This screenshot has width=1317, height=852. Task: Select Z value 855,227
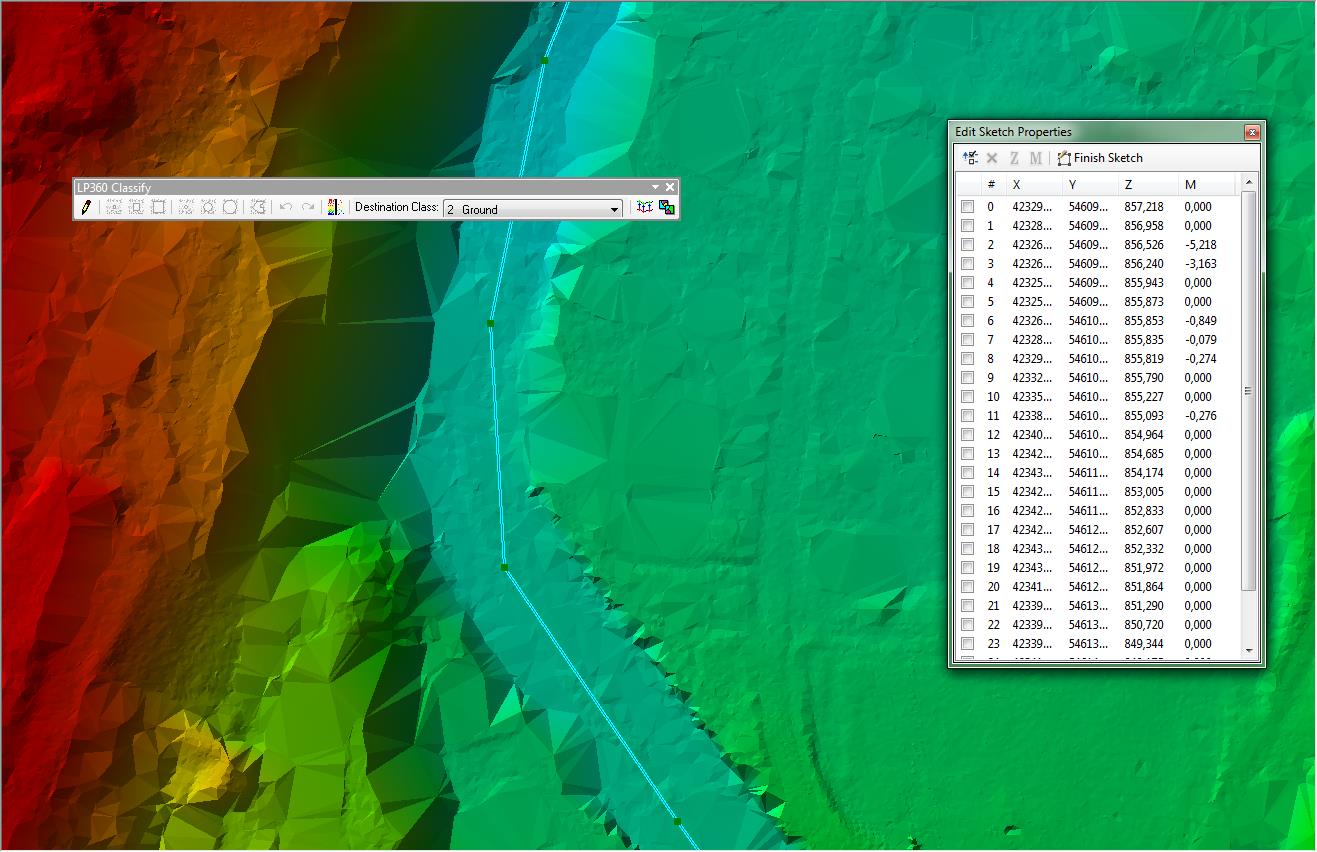pyautogui.click(x=1144, y=397)
